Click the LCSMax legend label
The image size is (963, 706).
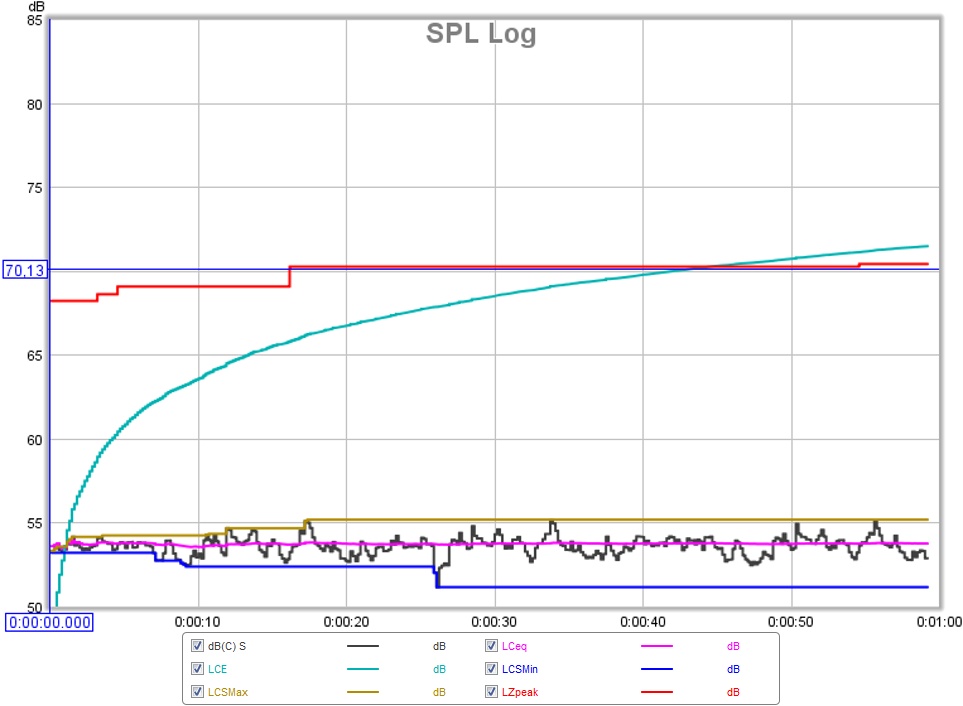coord(228,692)
